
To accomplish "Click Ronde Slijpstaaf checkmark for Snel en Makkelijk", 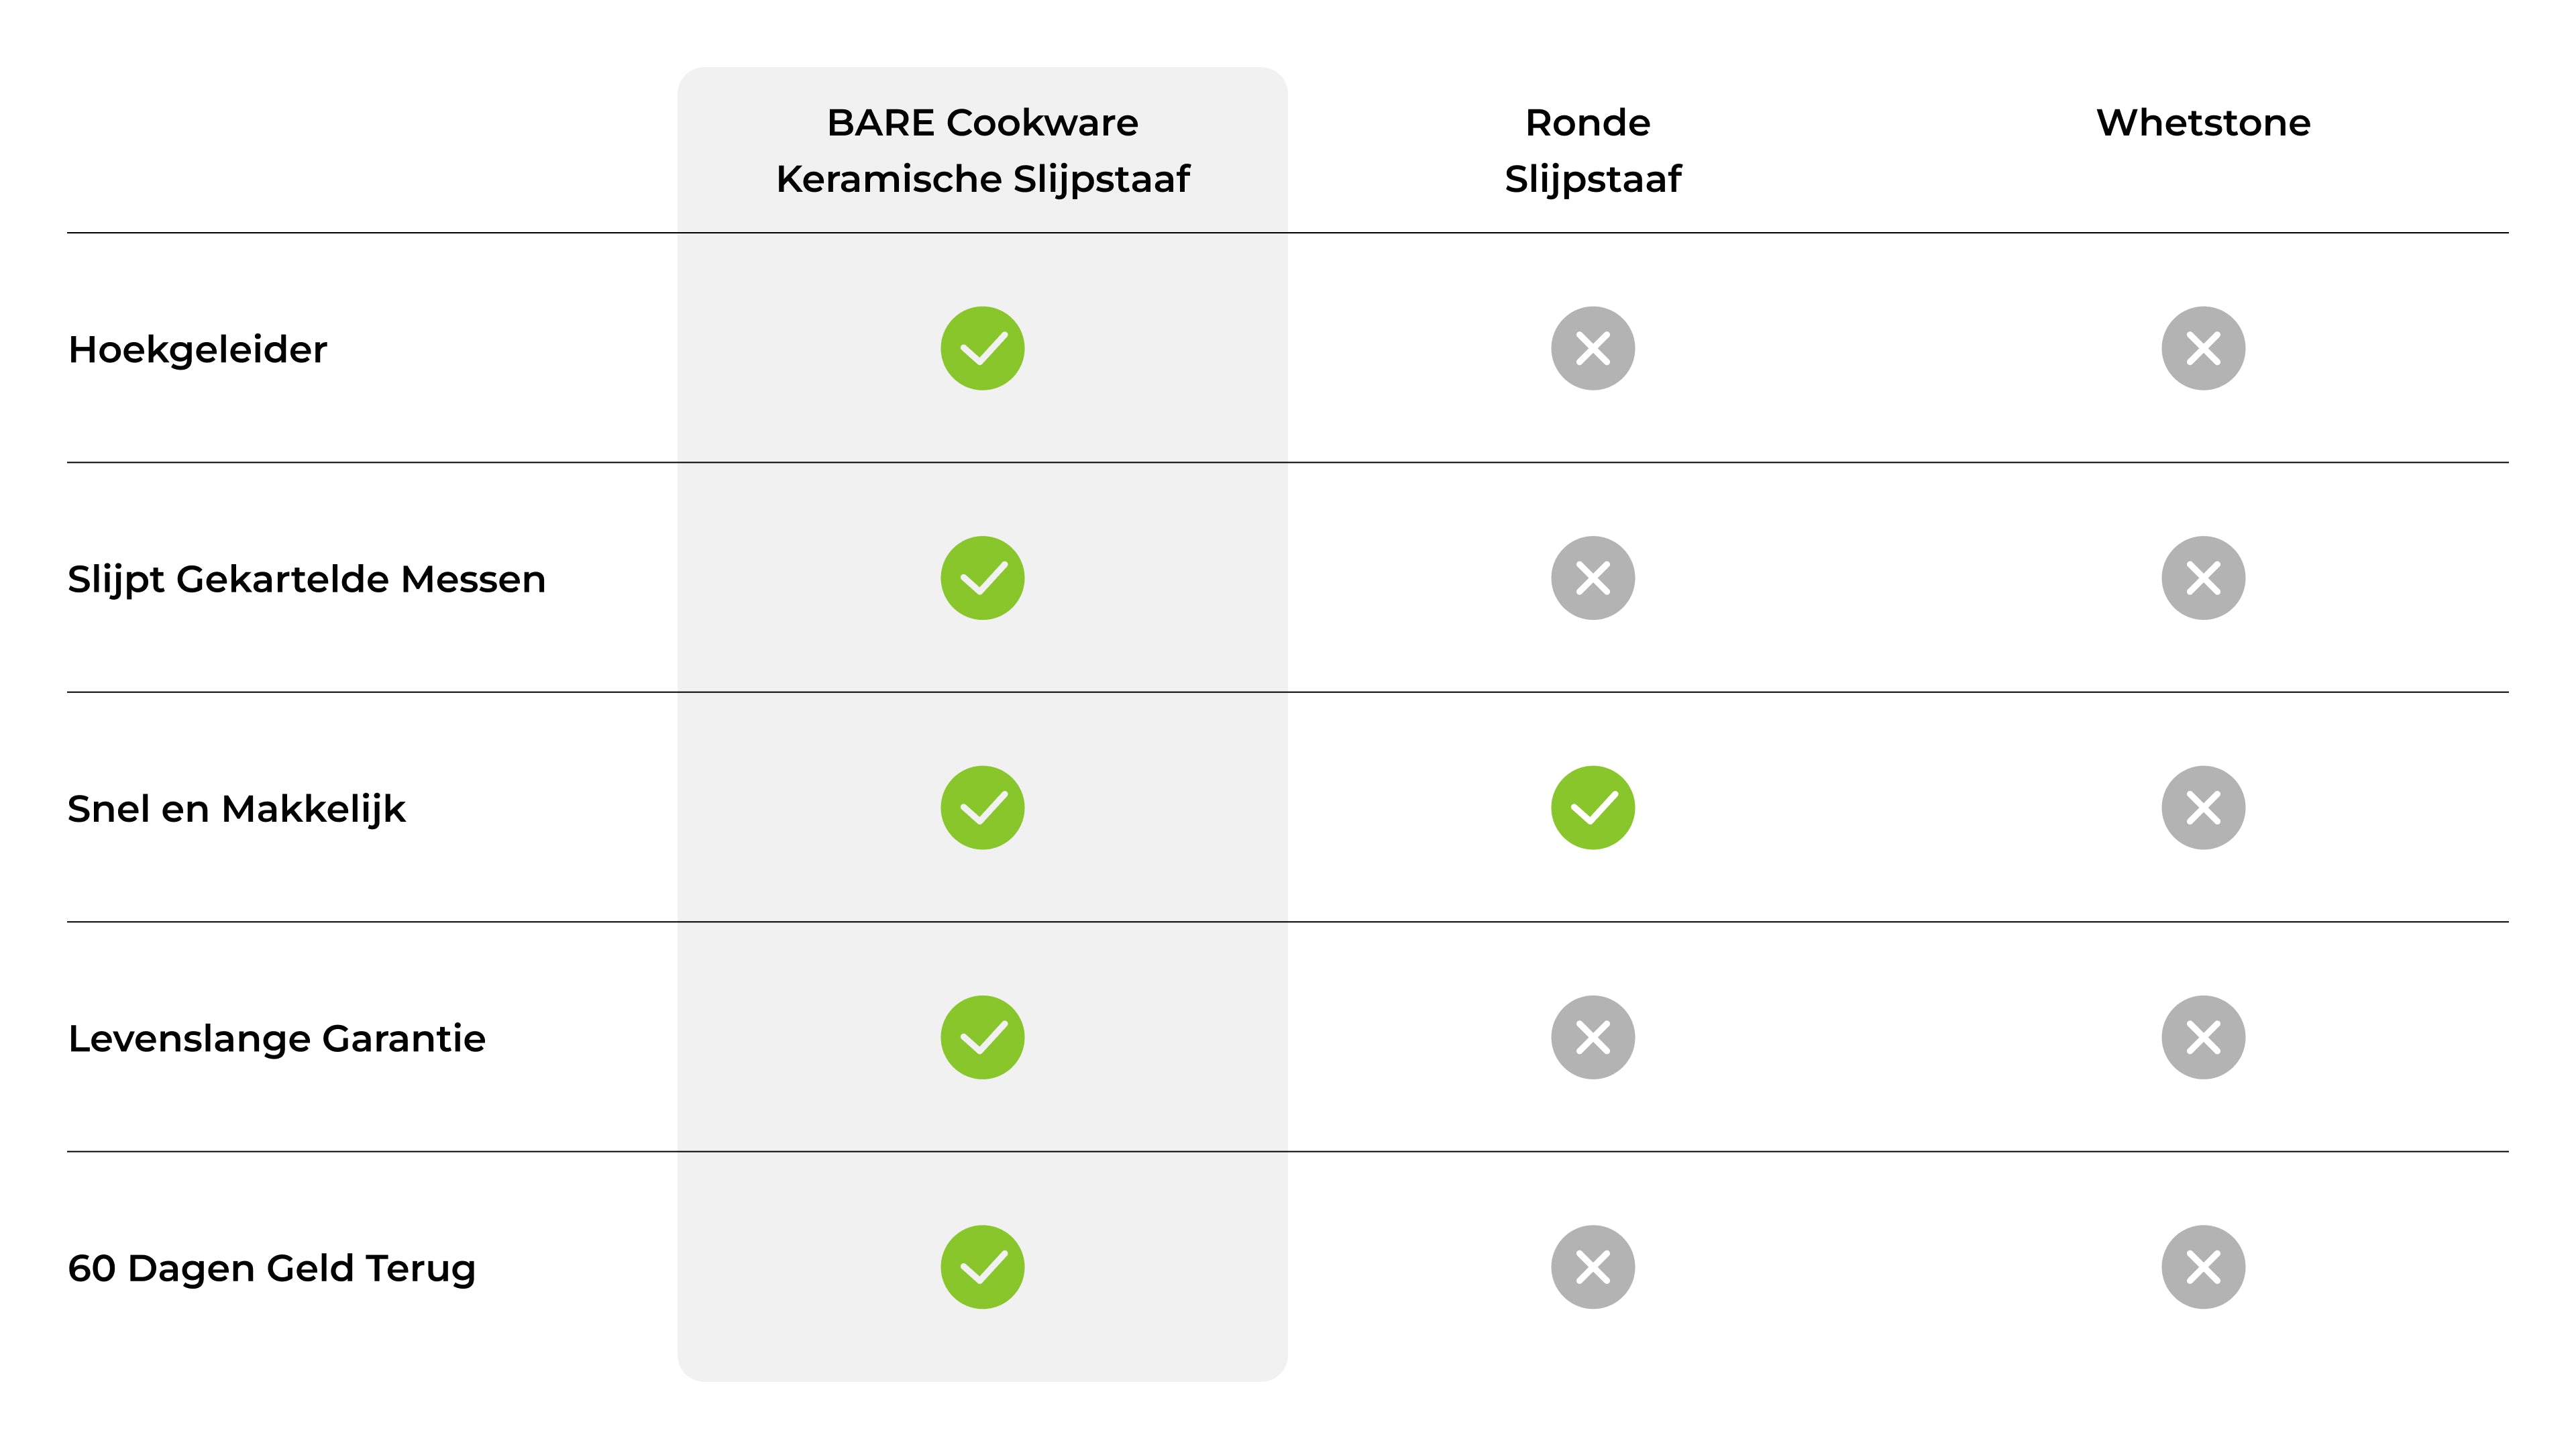I will [1592, 808].
